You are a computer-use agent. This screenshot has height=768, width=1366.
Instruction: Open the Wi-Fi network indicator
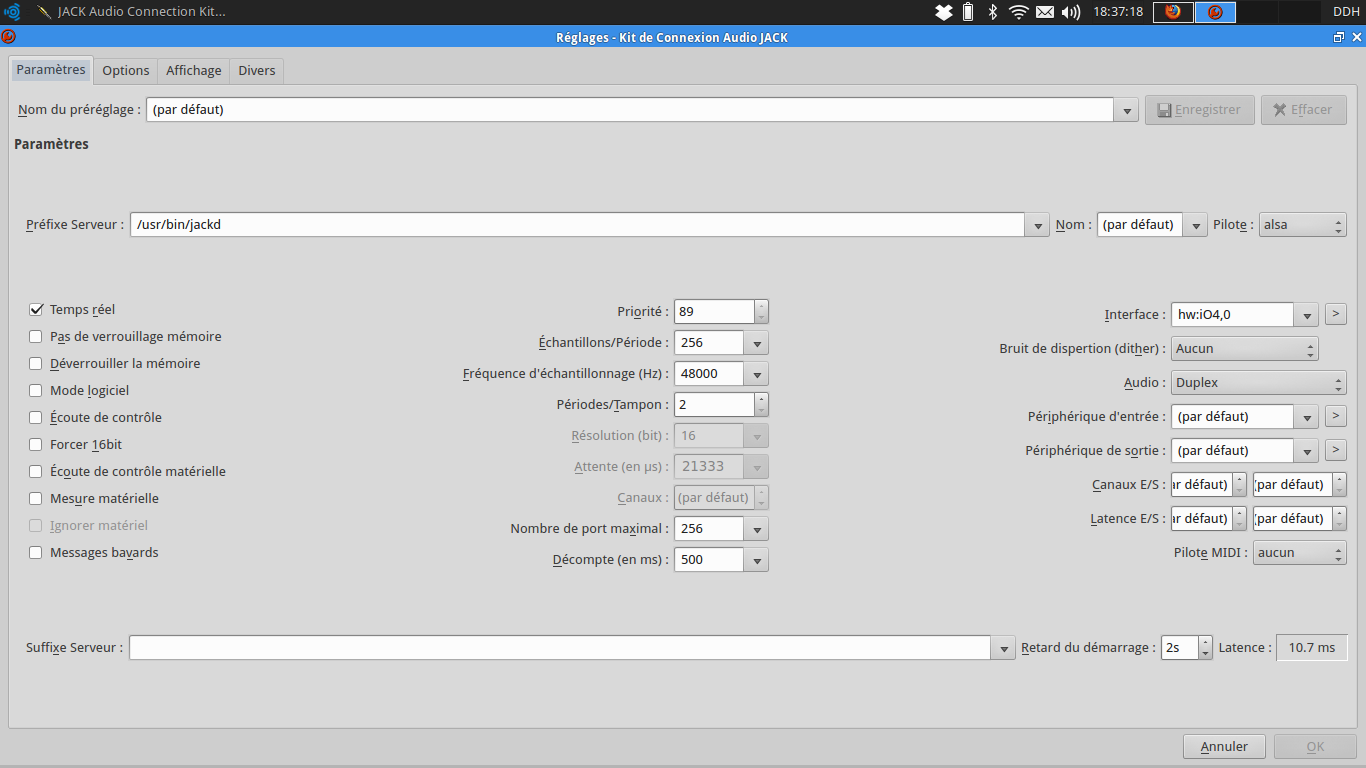(x=1019, y=12)
